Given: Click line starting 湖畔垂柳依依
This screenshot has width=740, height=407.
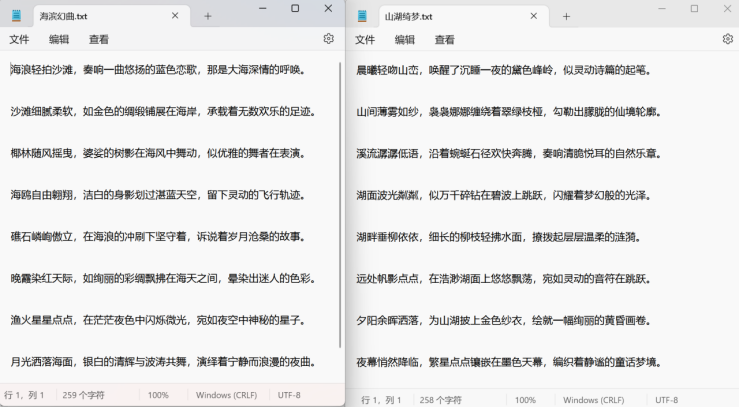Looking at the screenshot, I should pos(500,237).
